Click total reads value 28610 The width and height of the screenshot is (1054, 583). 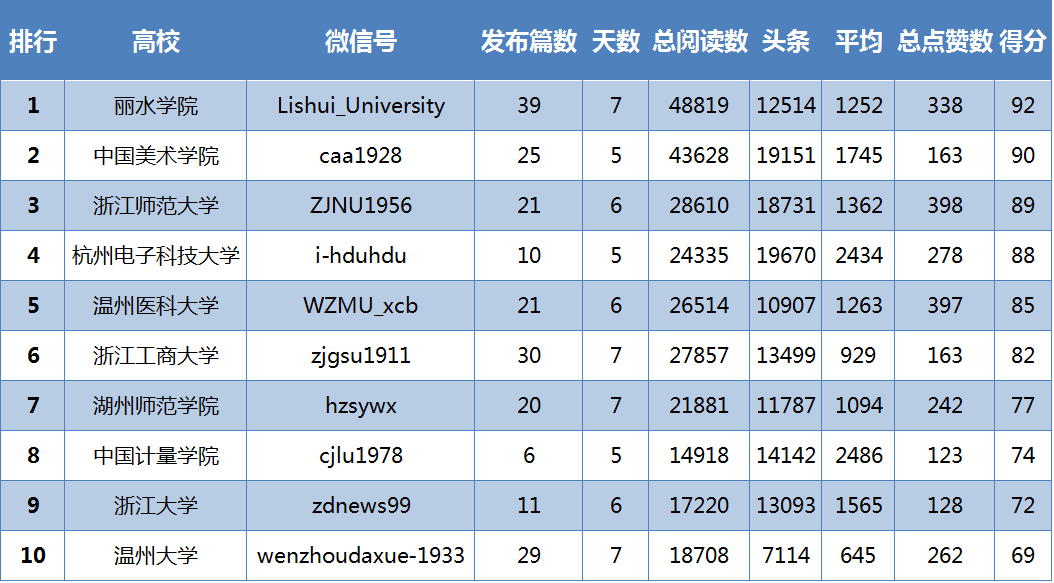[699, 205]
